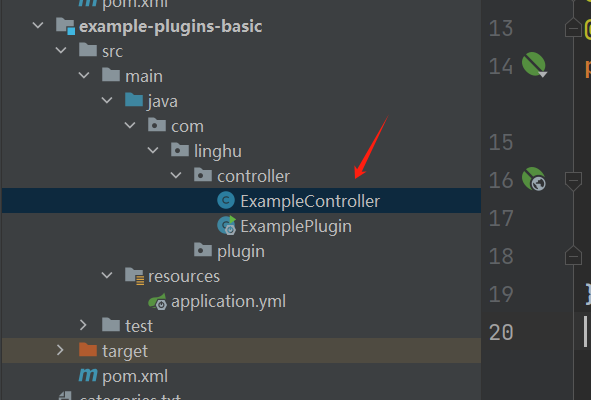Click the example-plugins-basic module icon
Image resolution: width=591 pixels, height=400 pixels.
click(x=65, y=26)
